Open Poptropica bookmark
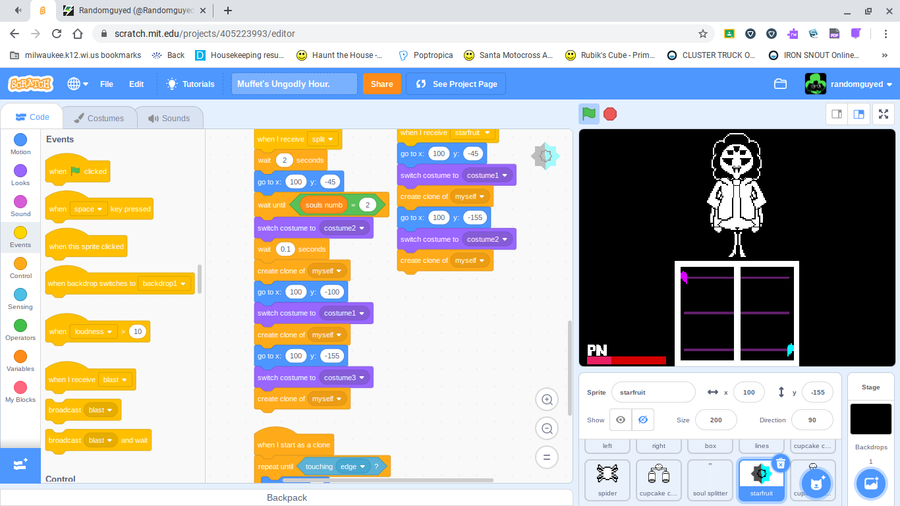The image size is (900, 506). point(425,55)
